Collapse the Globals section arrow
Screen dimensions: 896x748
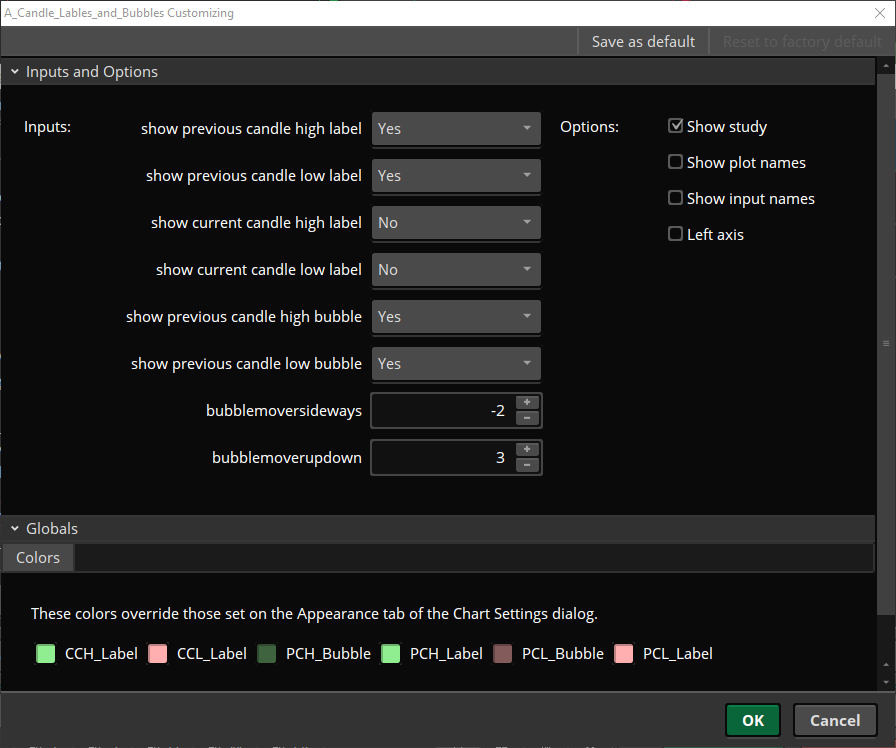(15, 529)
